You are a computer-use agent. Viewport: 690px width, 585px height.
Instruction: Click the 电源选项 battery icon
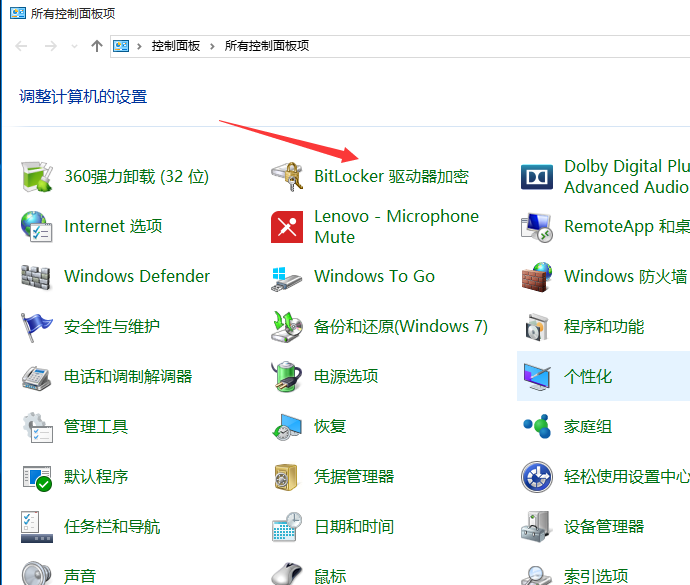point(286,376)
